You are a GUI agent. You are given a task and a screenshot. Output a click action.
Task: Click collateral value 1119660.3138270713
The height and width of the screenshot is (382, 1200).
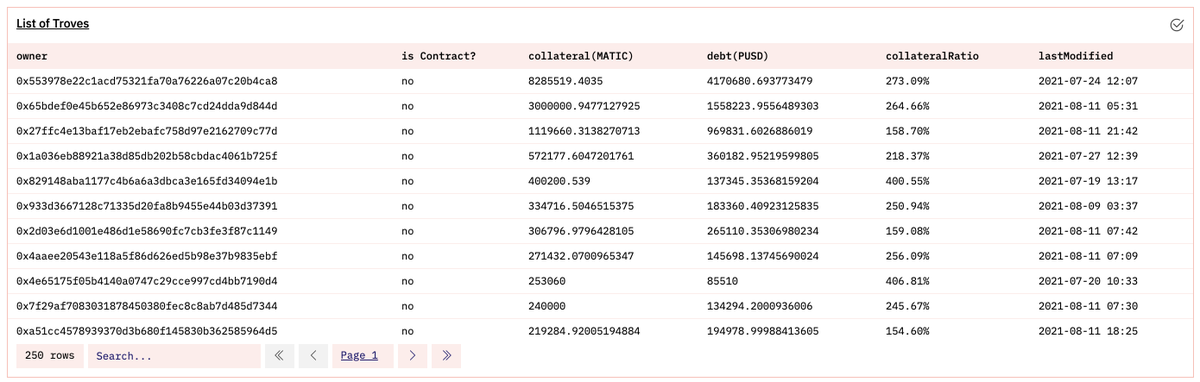click(584, 131)
